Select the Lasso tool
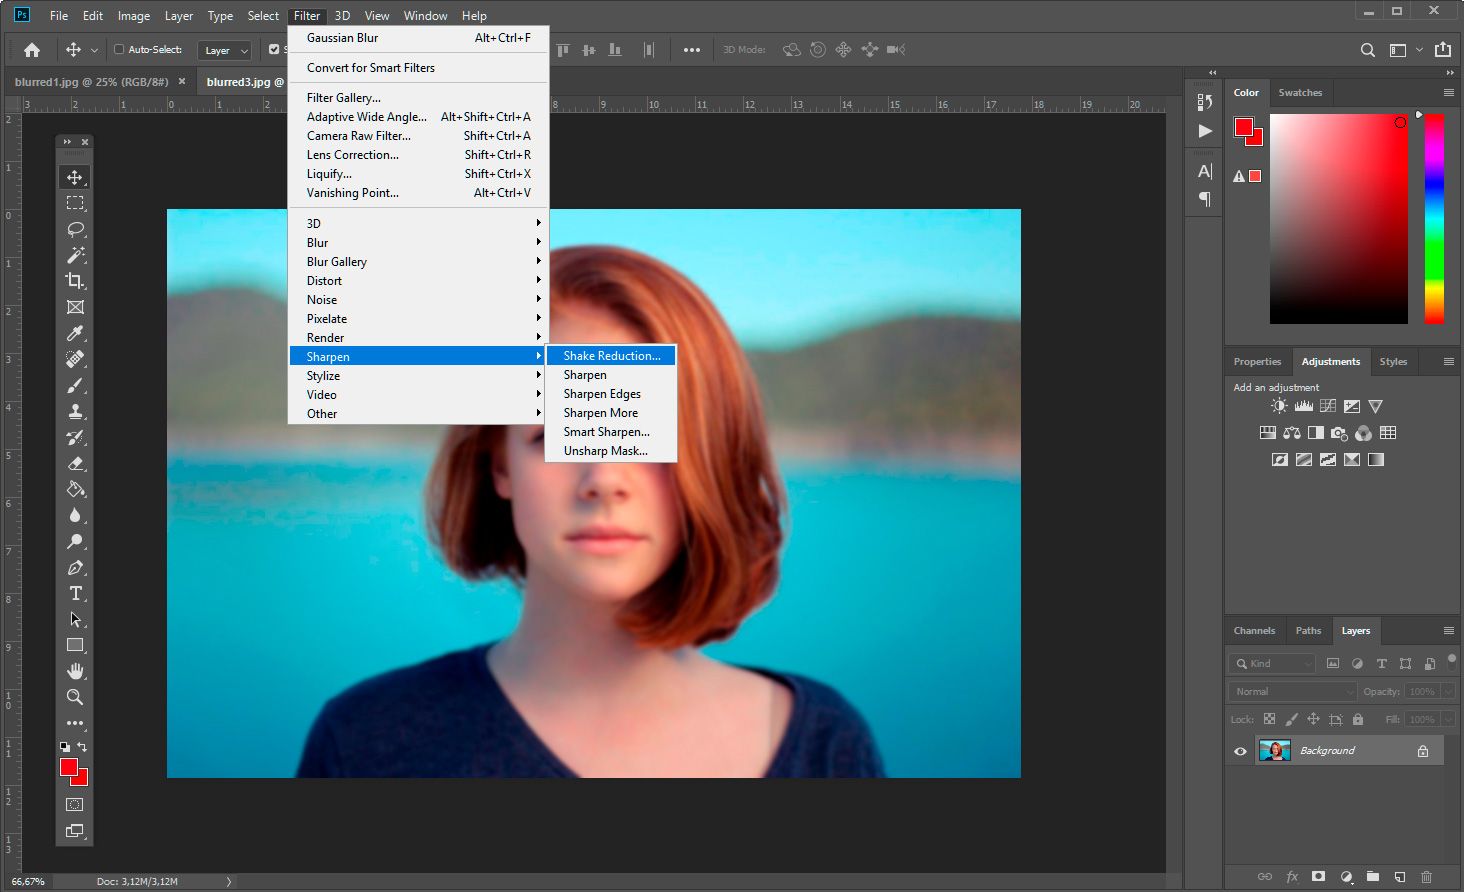The width and height of the screenshot is (1464, 892). [74, 229]
